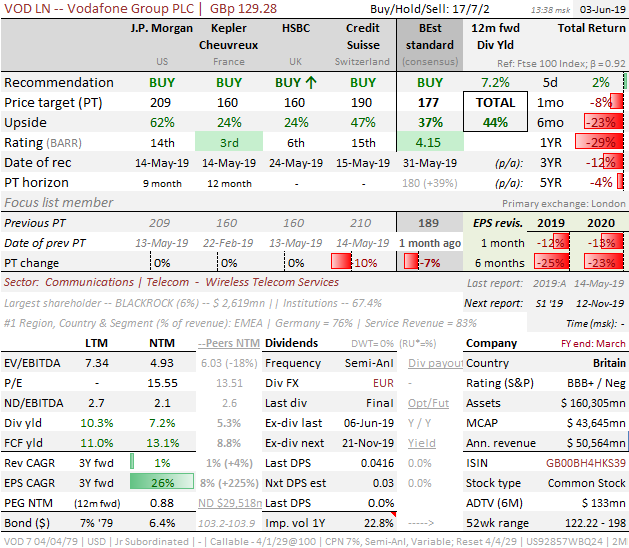Click the Div payout link
Viewport: 629px width, 548px height.
(435, 363)
